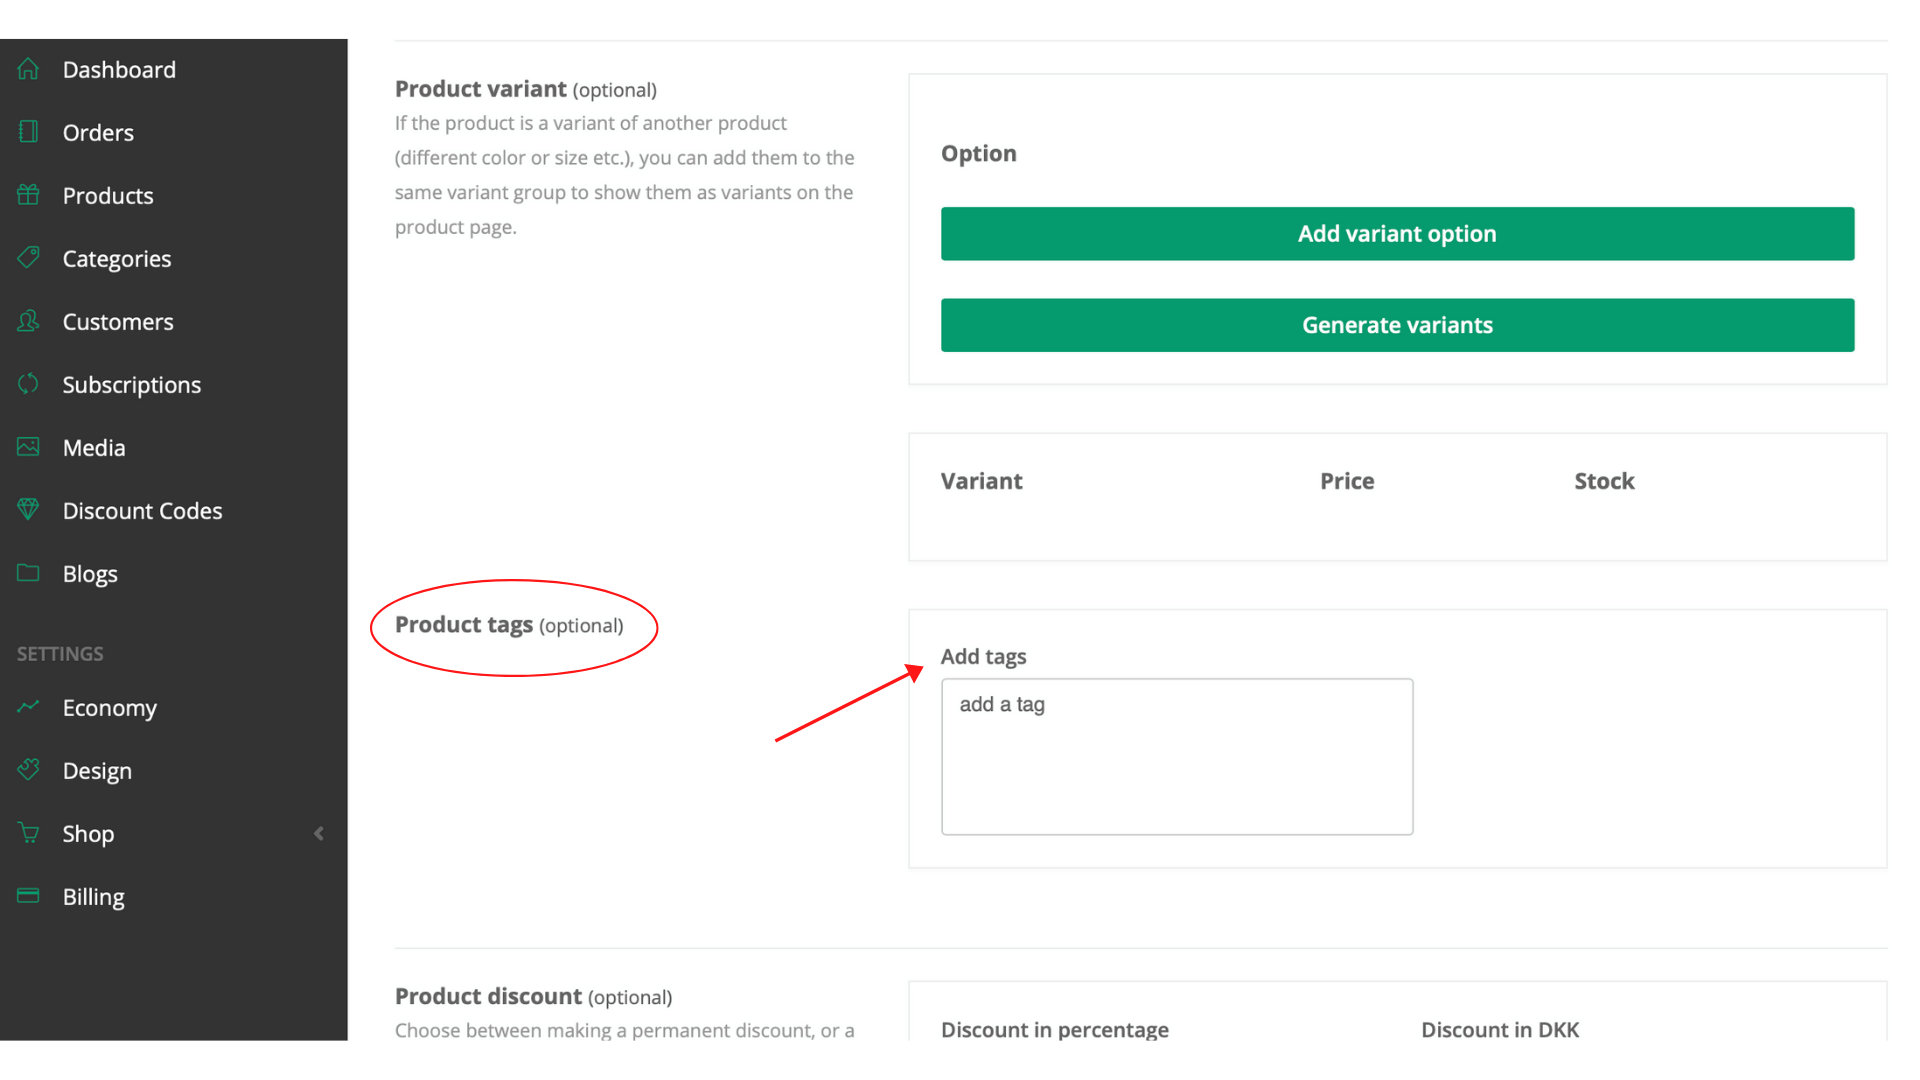Screen dimensions: 1920x1080
Task: Click the Billing credit card icon
Action: [28, 896]
